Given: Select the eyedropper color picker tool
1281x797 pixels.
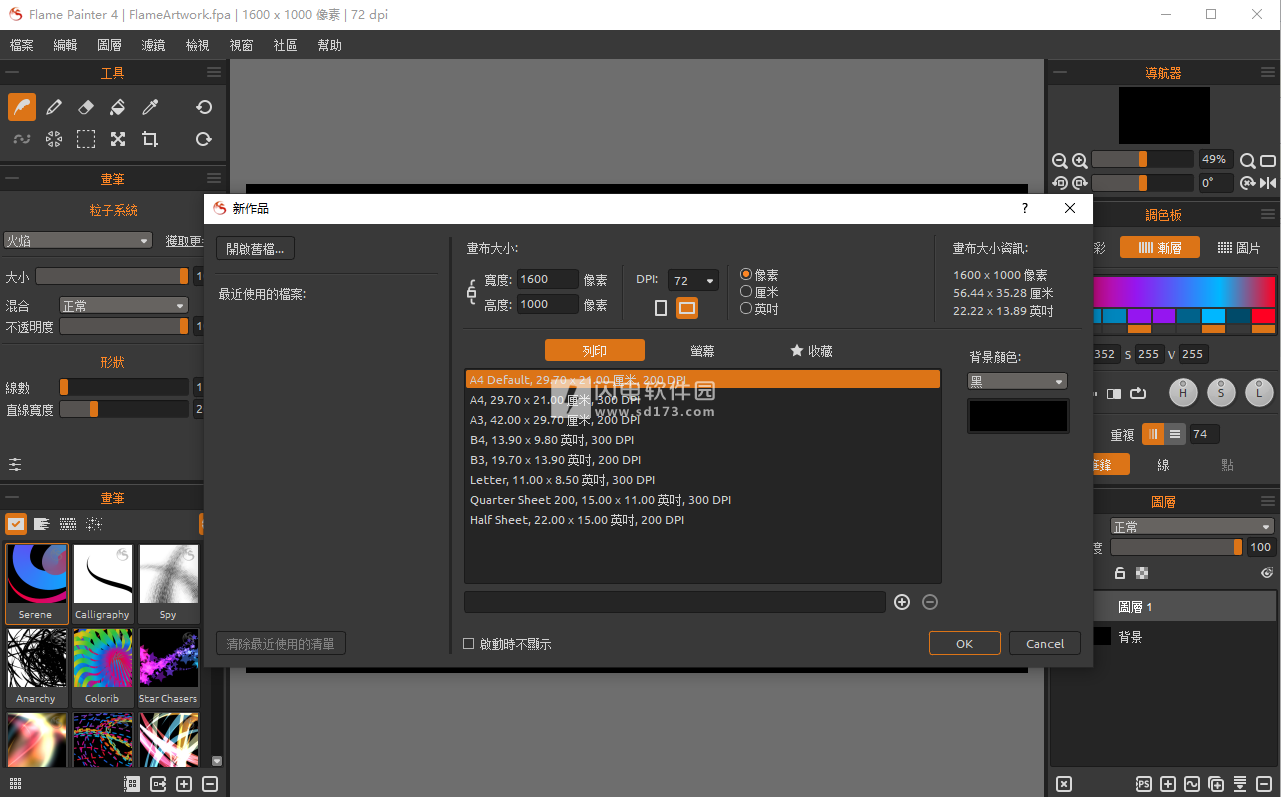Looking at the screenshot, I should (x=150, y=107).
